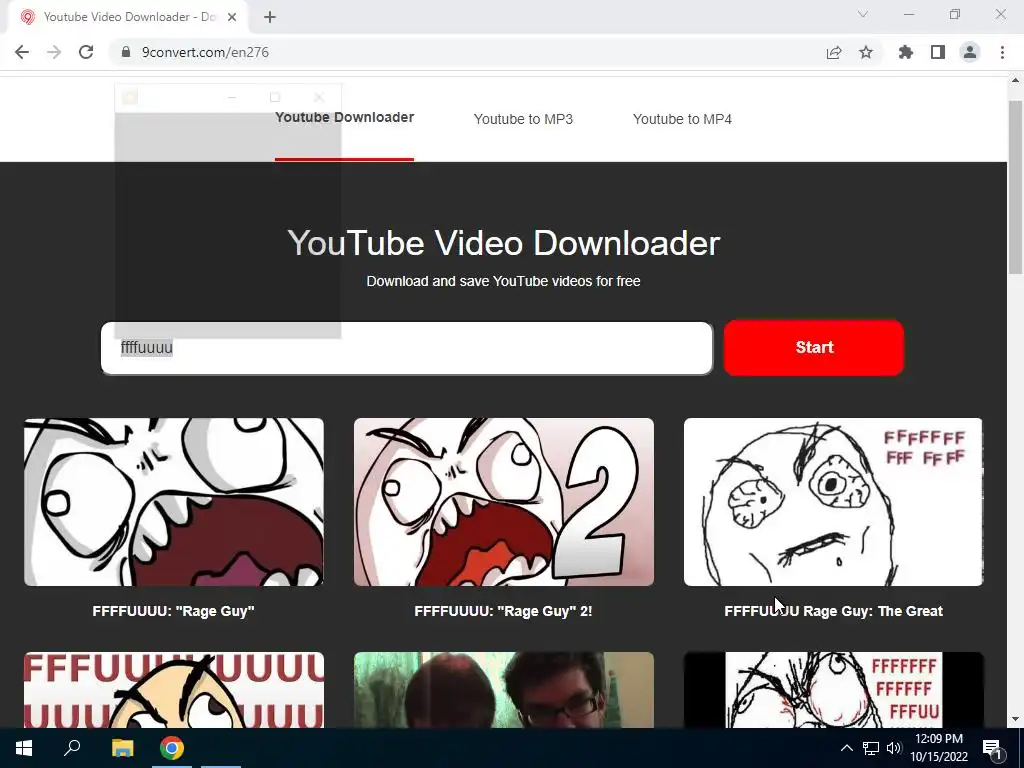Reload the 9convert page
This screenshot has width=1024, height=768.
coord(86,52)
